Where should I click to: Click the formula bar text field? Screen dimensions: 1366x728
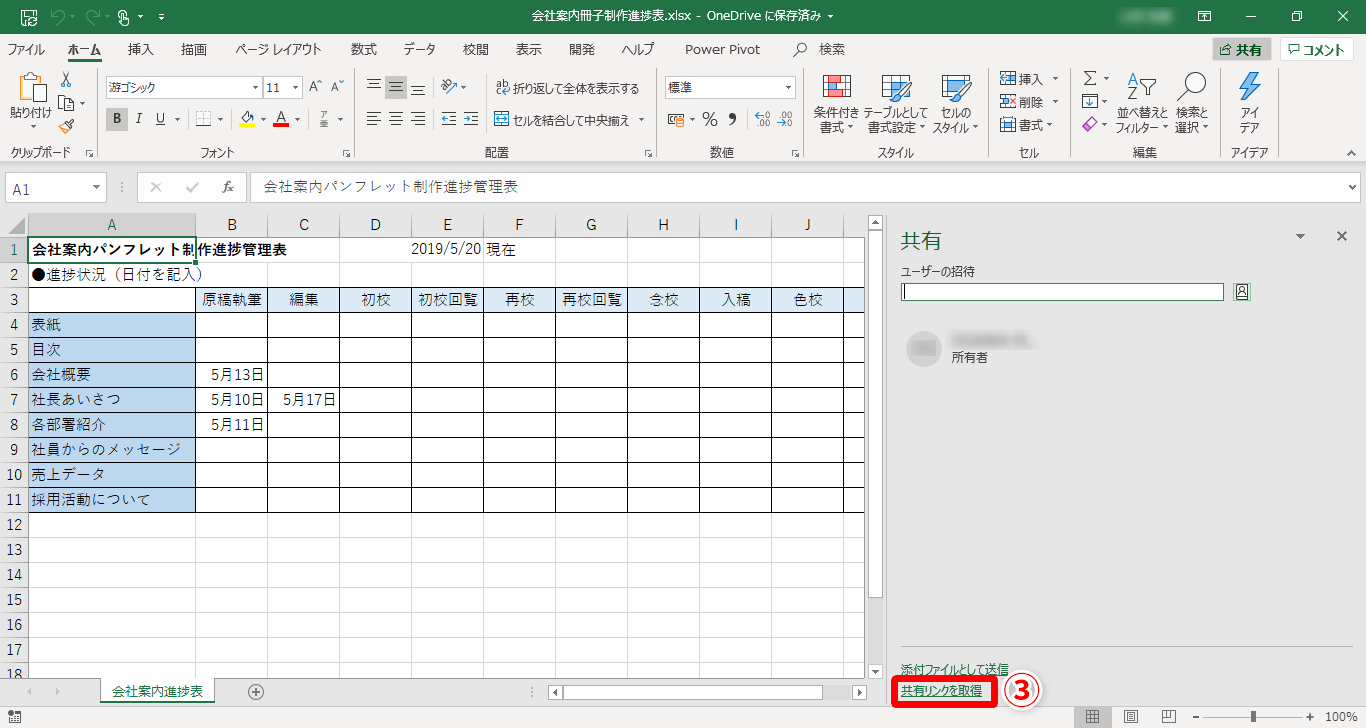tap(796, 187)
